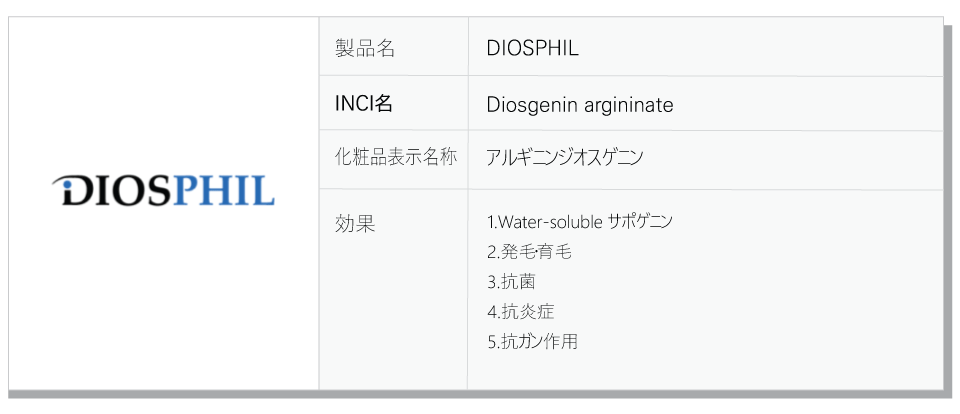This screenshot has width=960, height=414.
Task: Click the 製品名 label cell
Action: coord(394,47)
